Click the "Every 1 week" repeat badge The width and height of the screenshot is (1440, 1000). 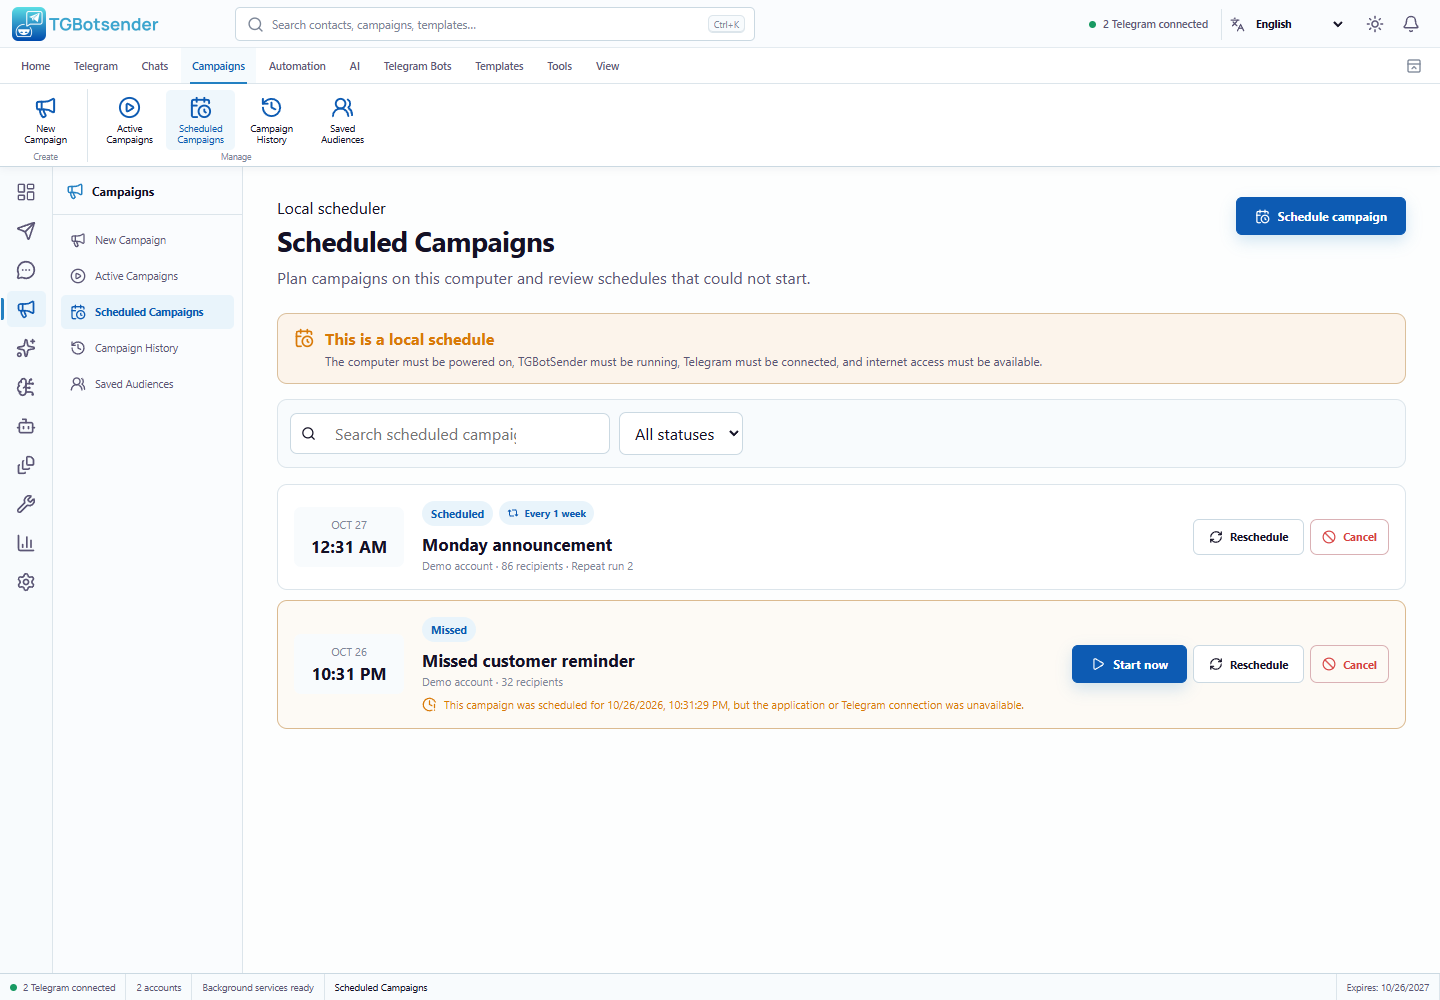pyautogui.click(x=546, y=514)
